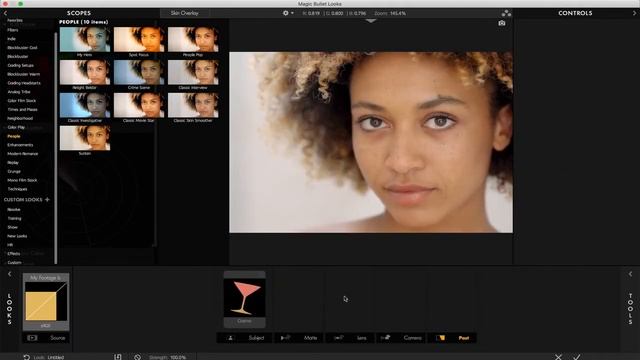Open the dropdown arrow beside the gear
The height and width of the screenshot is (360, 640).
pos(292,13)
